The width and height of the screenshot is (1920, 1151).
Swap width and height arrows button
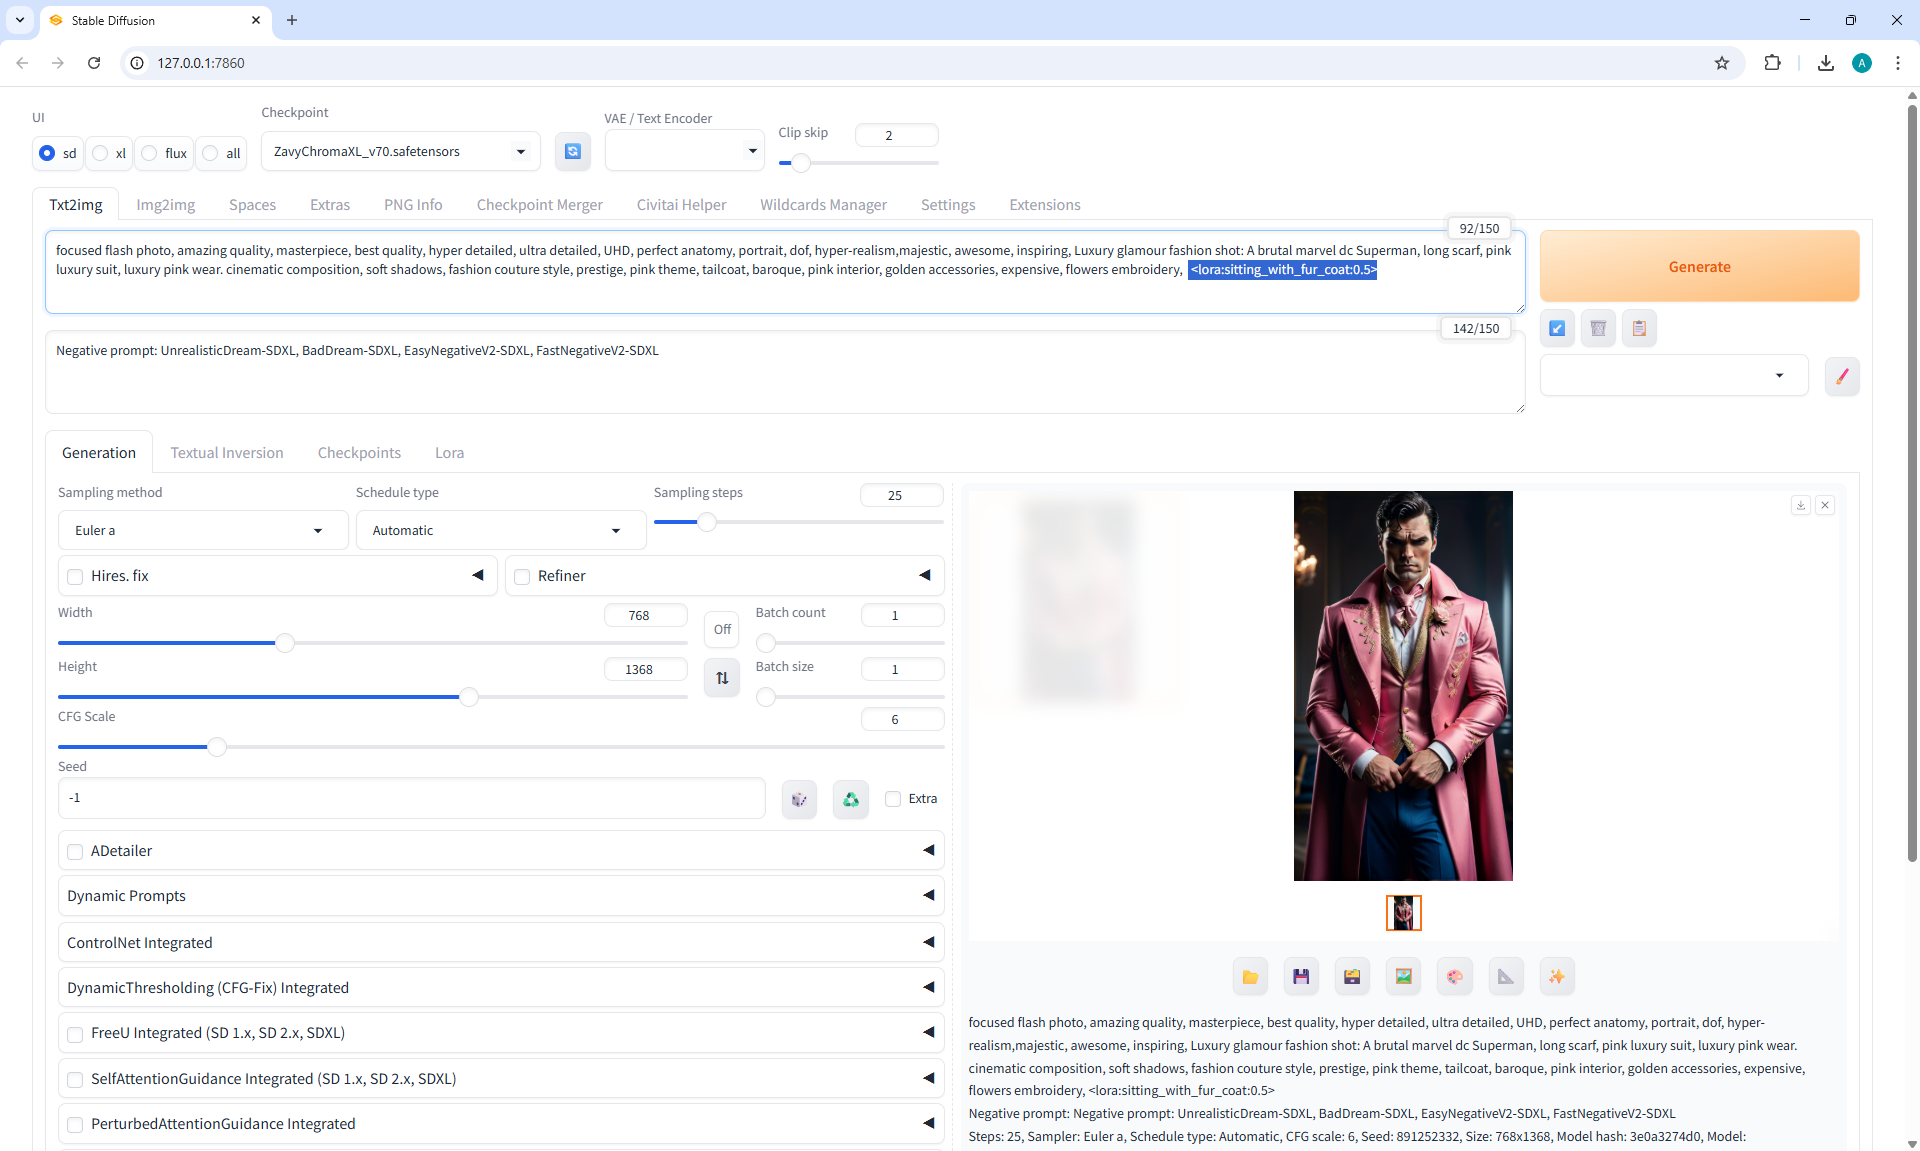[722, 678]
